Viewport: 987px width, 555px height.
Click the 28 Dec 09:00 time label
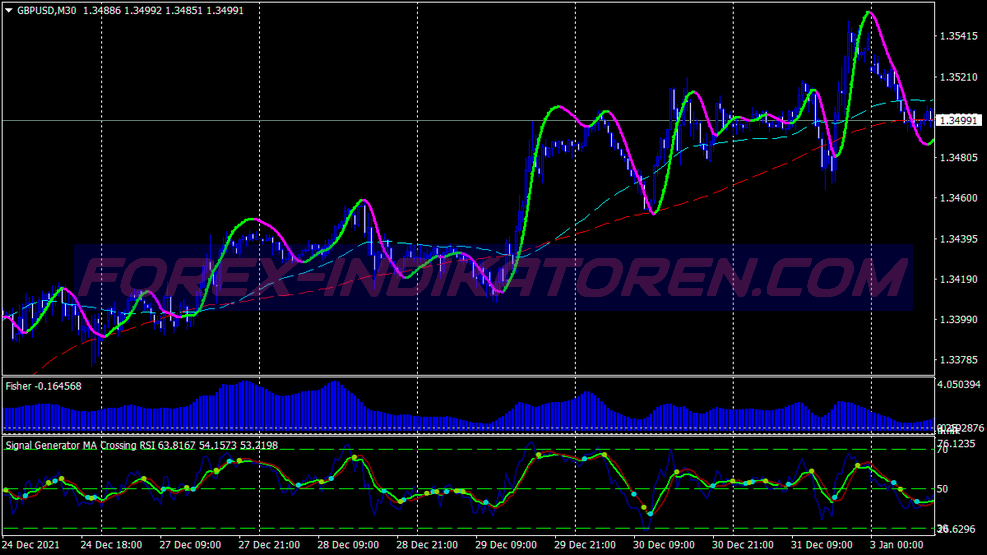coord(348,545)
